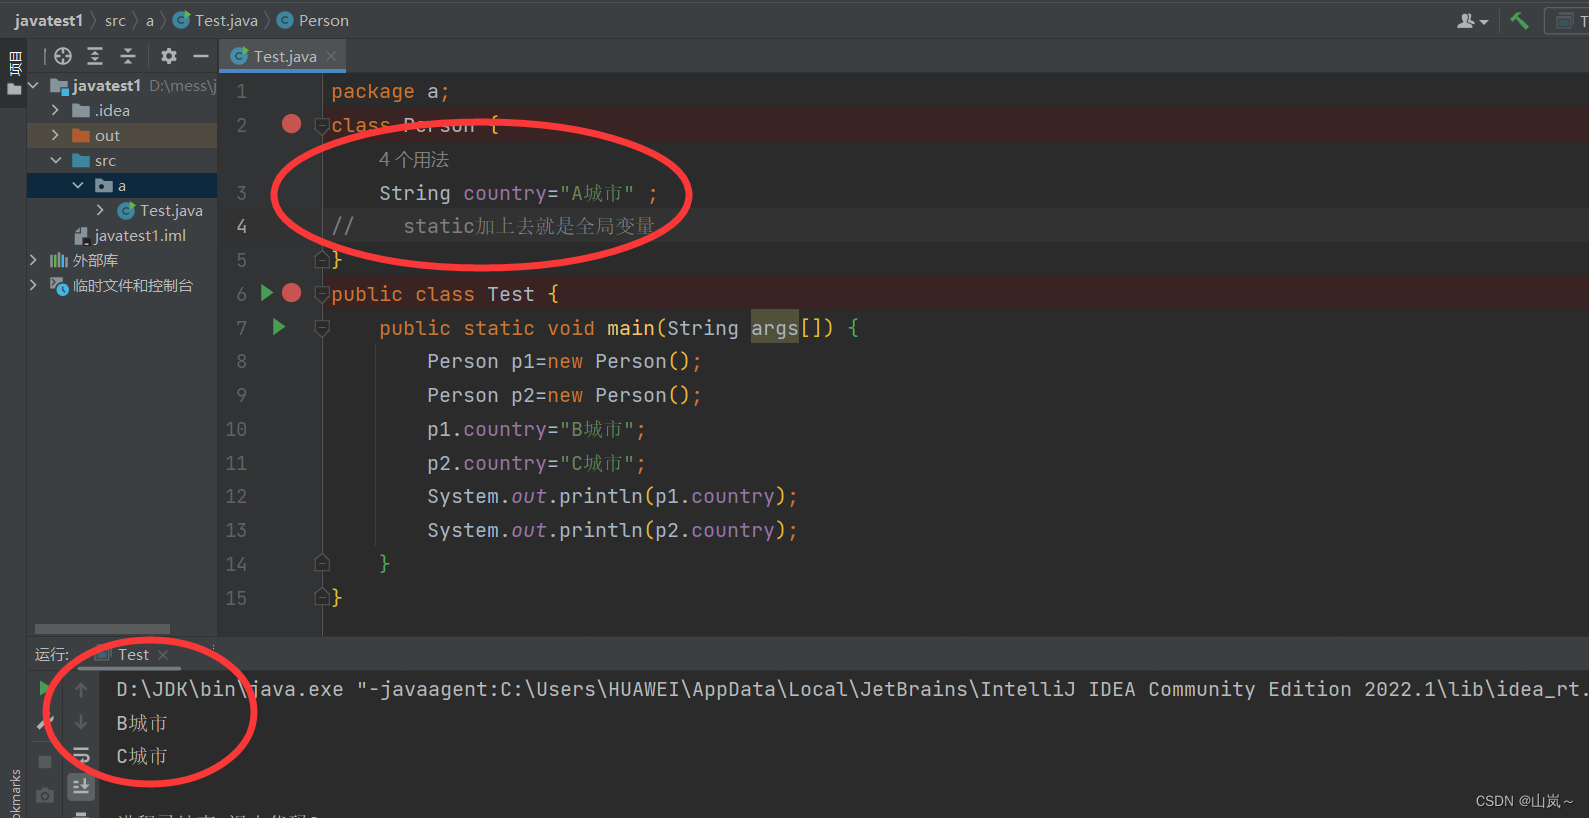Image resolution: width=1589 pixels, height=818 pixels.
Task: Click a package in breadcrumb bar
Action: click(x=150, y=20)
